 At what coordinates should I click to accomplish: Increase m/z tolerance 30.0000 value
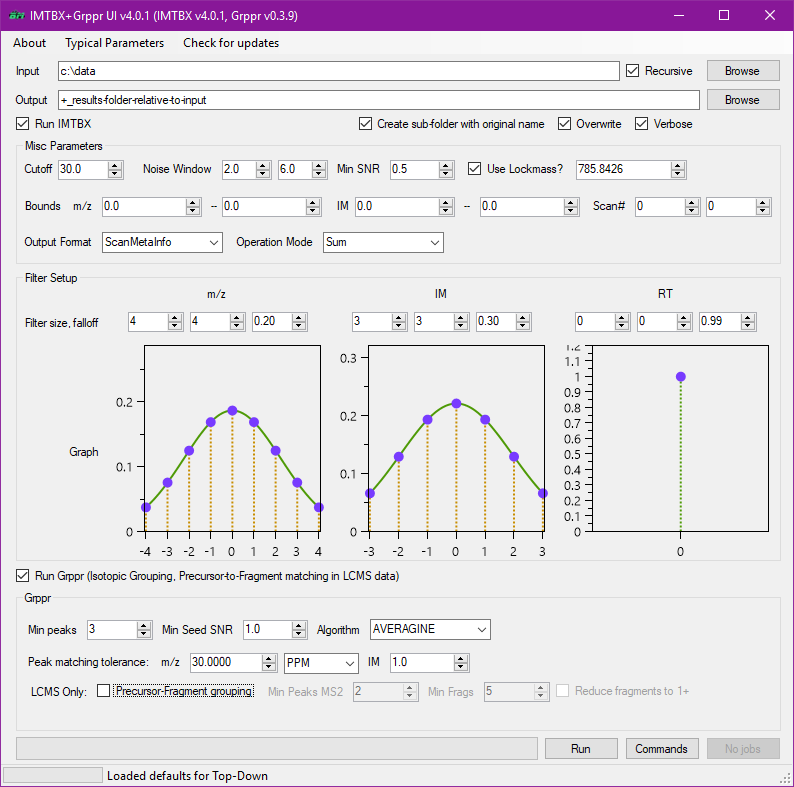(x=269, y=658)
